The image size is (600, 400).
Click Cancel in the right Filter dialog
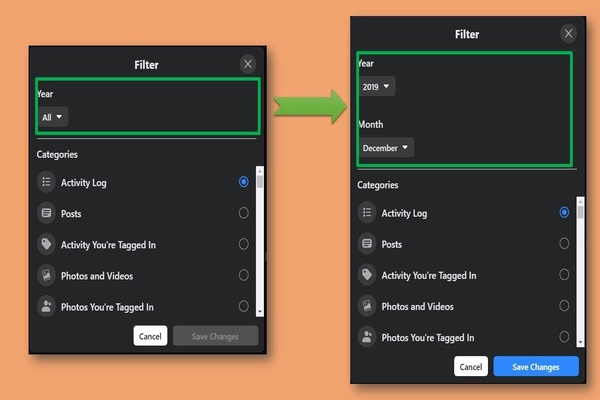point(471,366)
